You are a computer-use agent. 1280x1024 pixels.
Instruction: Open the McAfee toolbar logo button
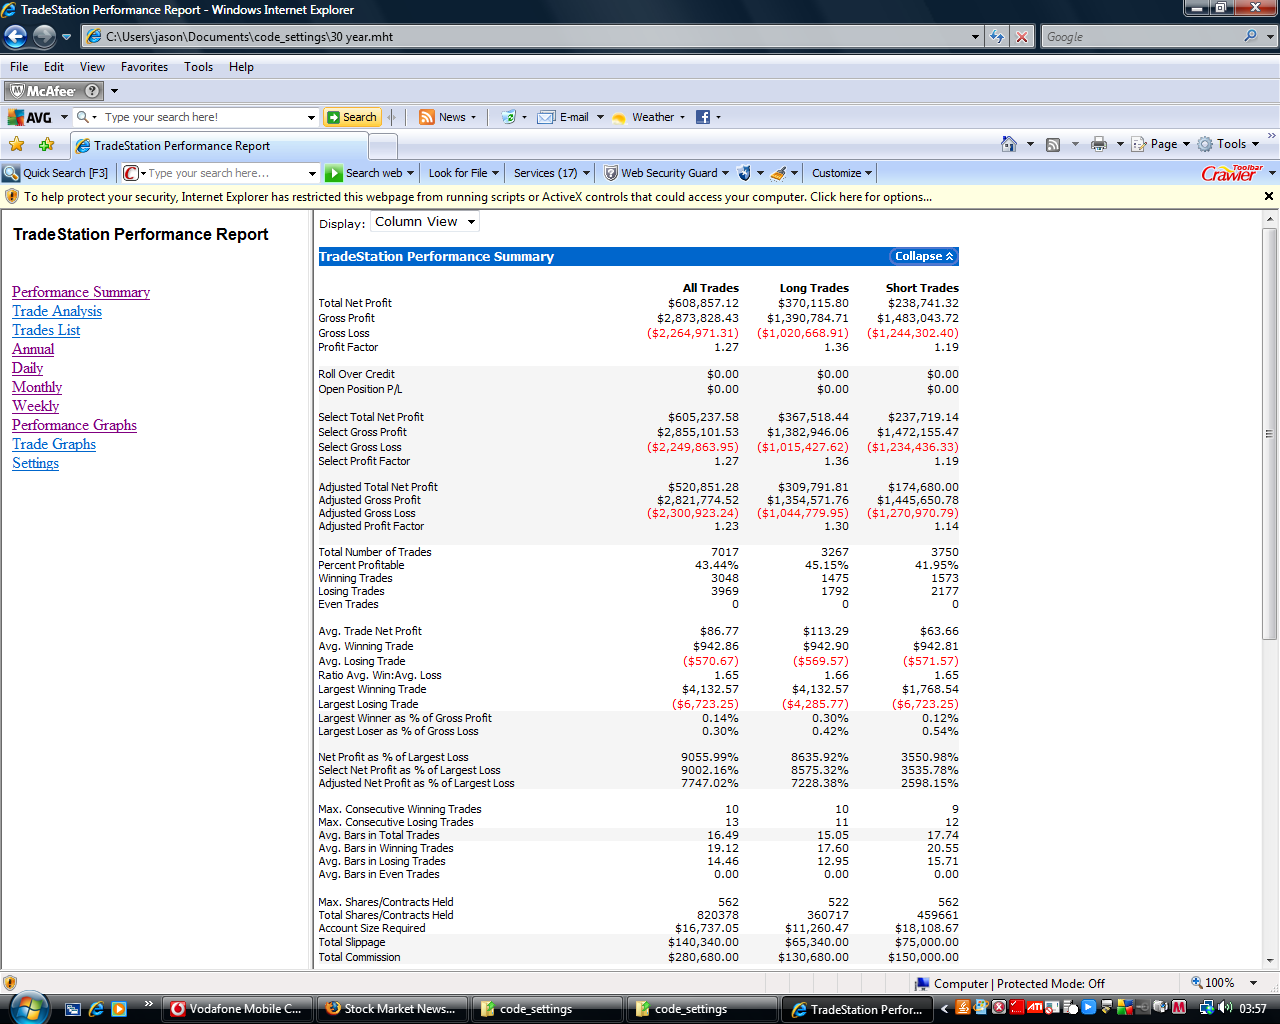pyautogui.click(x=42, y=91)
